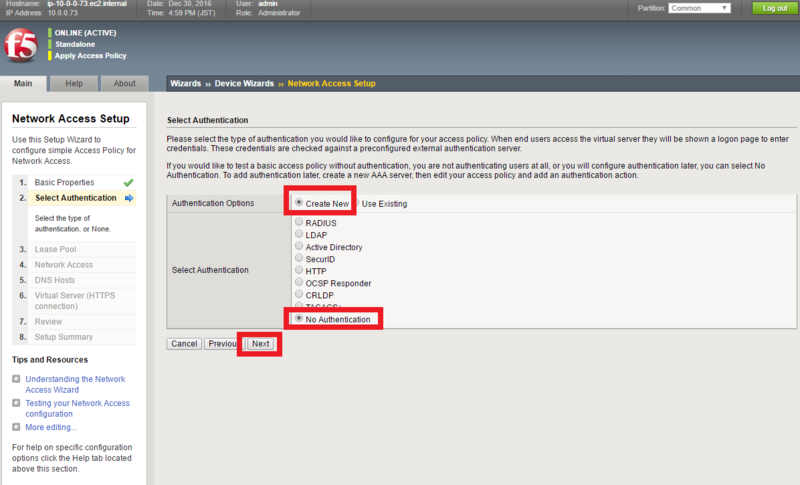The width and height of the screenshot is (800, 485).
Task: Click Authentication Options row label
Action: [213, 203]
